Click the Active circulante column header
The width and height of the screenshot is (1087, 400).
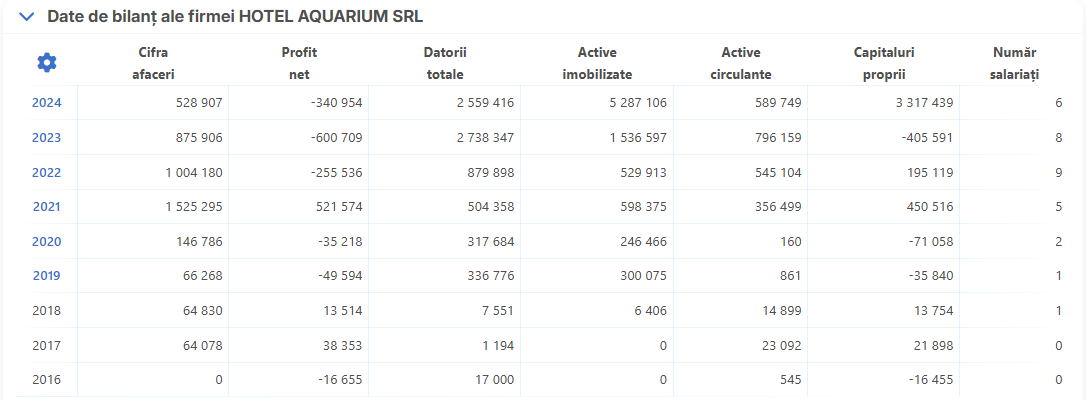click(741, 63)
